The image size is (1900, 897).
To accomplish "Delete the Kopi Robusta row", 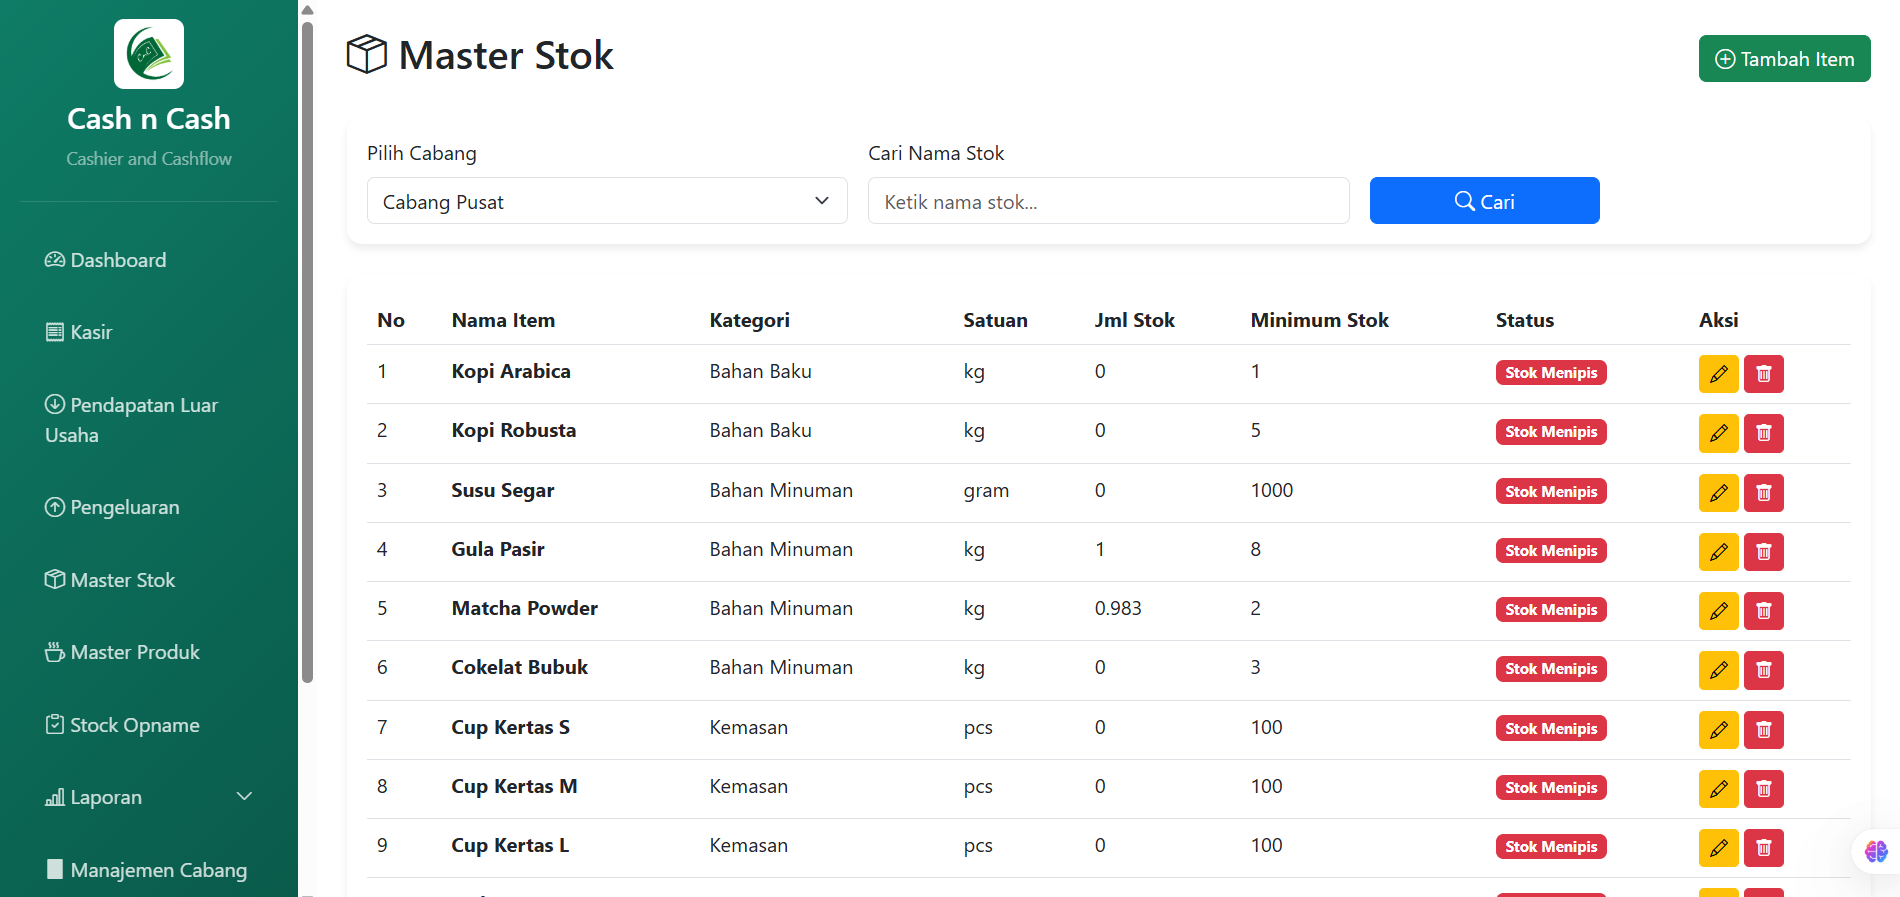I will pyautogui.click(x=1764, y=433).
